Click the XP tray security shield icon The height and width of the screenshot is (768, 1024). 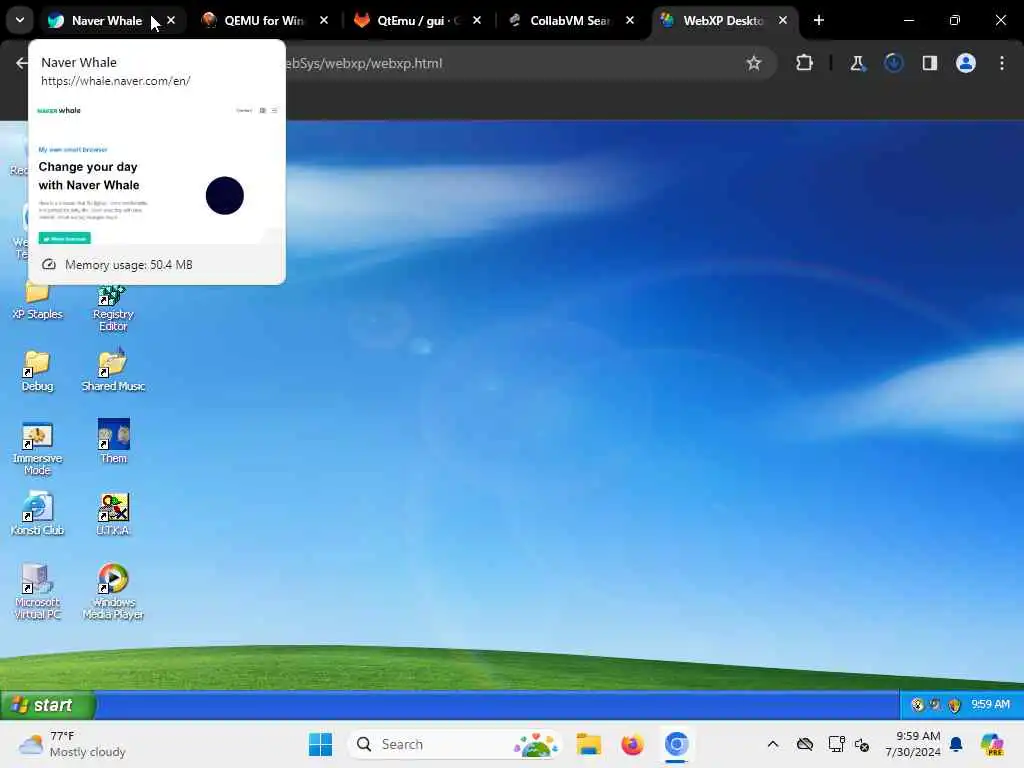955,705
